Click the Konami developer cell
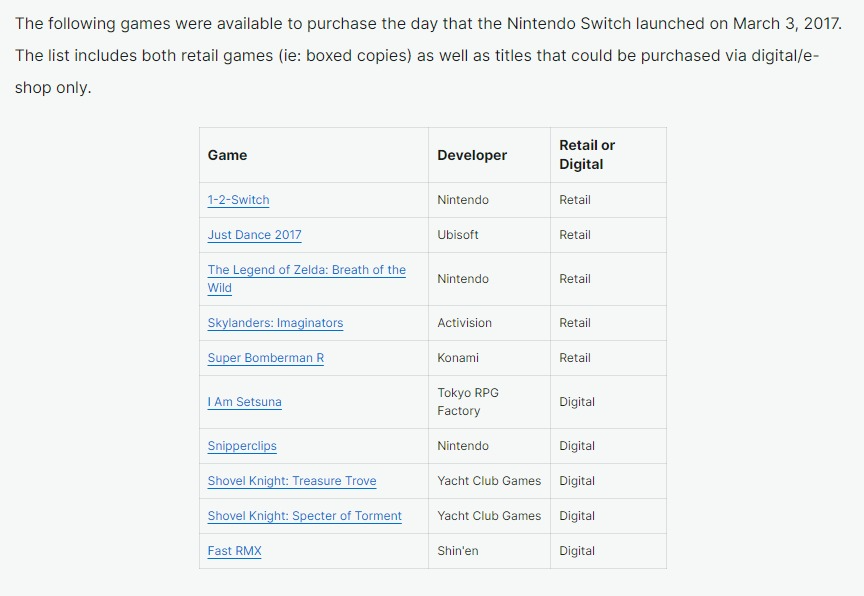The width and height of the screenshot is (864, 596). pyautogui.click(x=458, y=358)
